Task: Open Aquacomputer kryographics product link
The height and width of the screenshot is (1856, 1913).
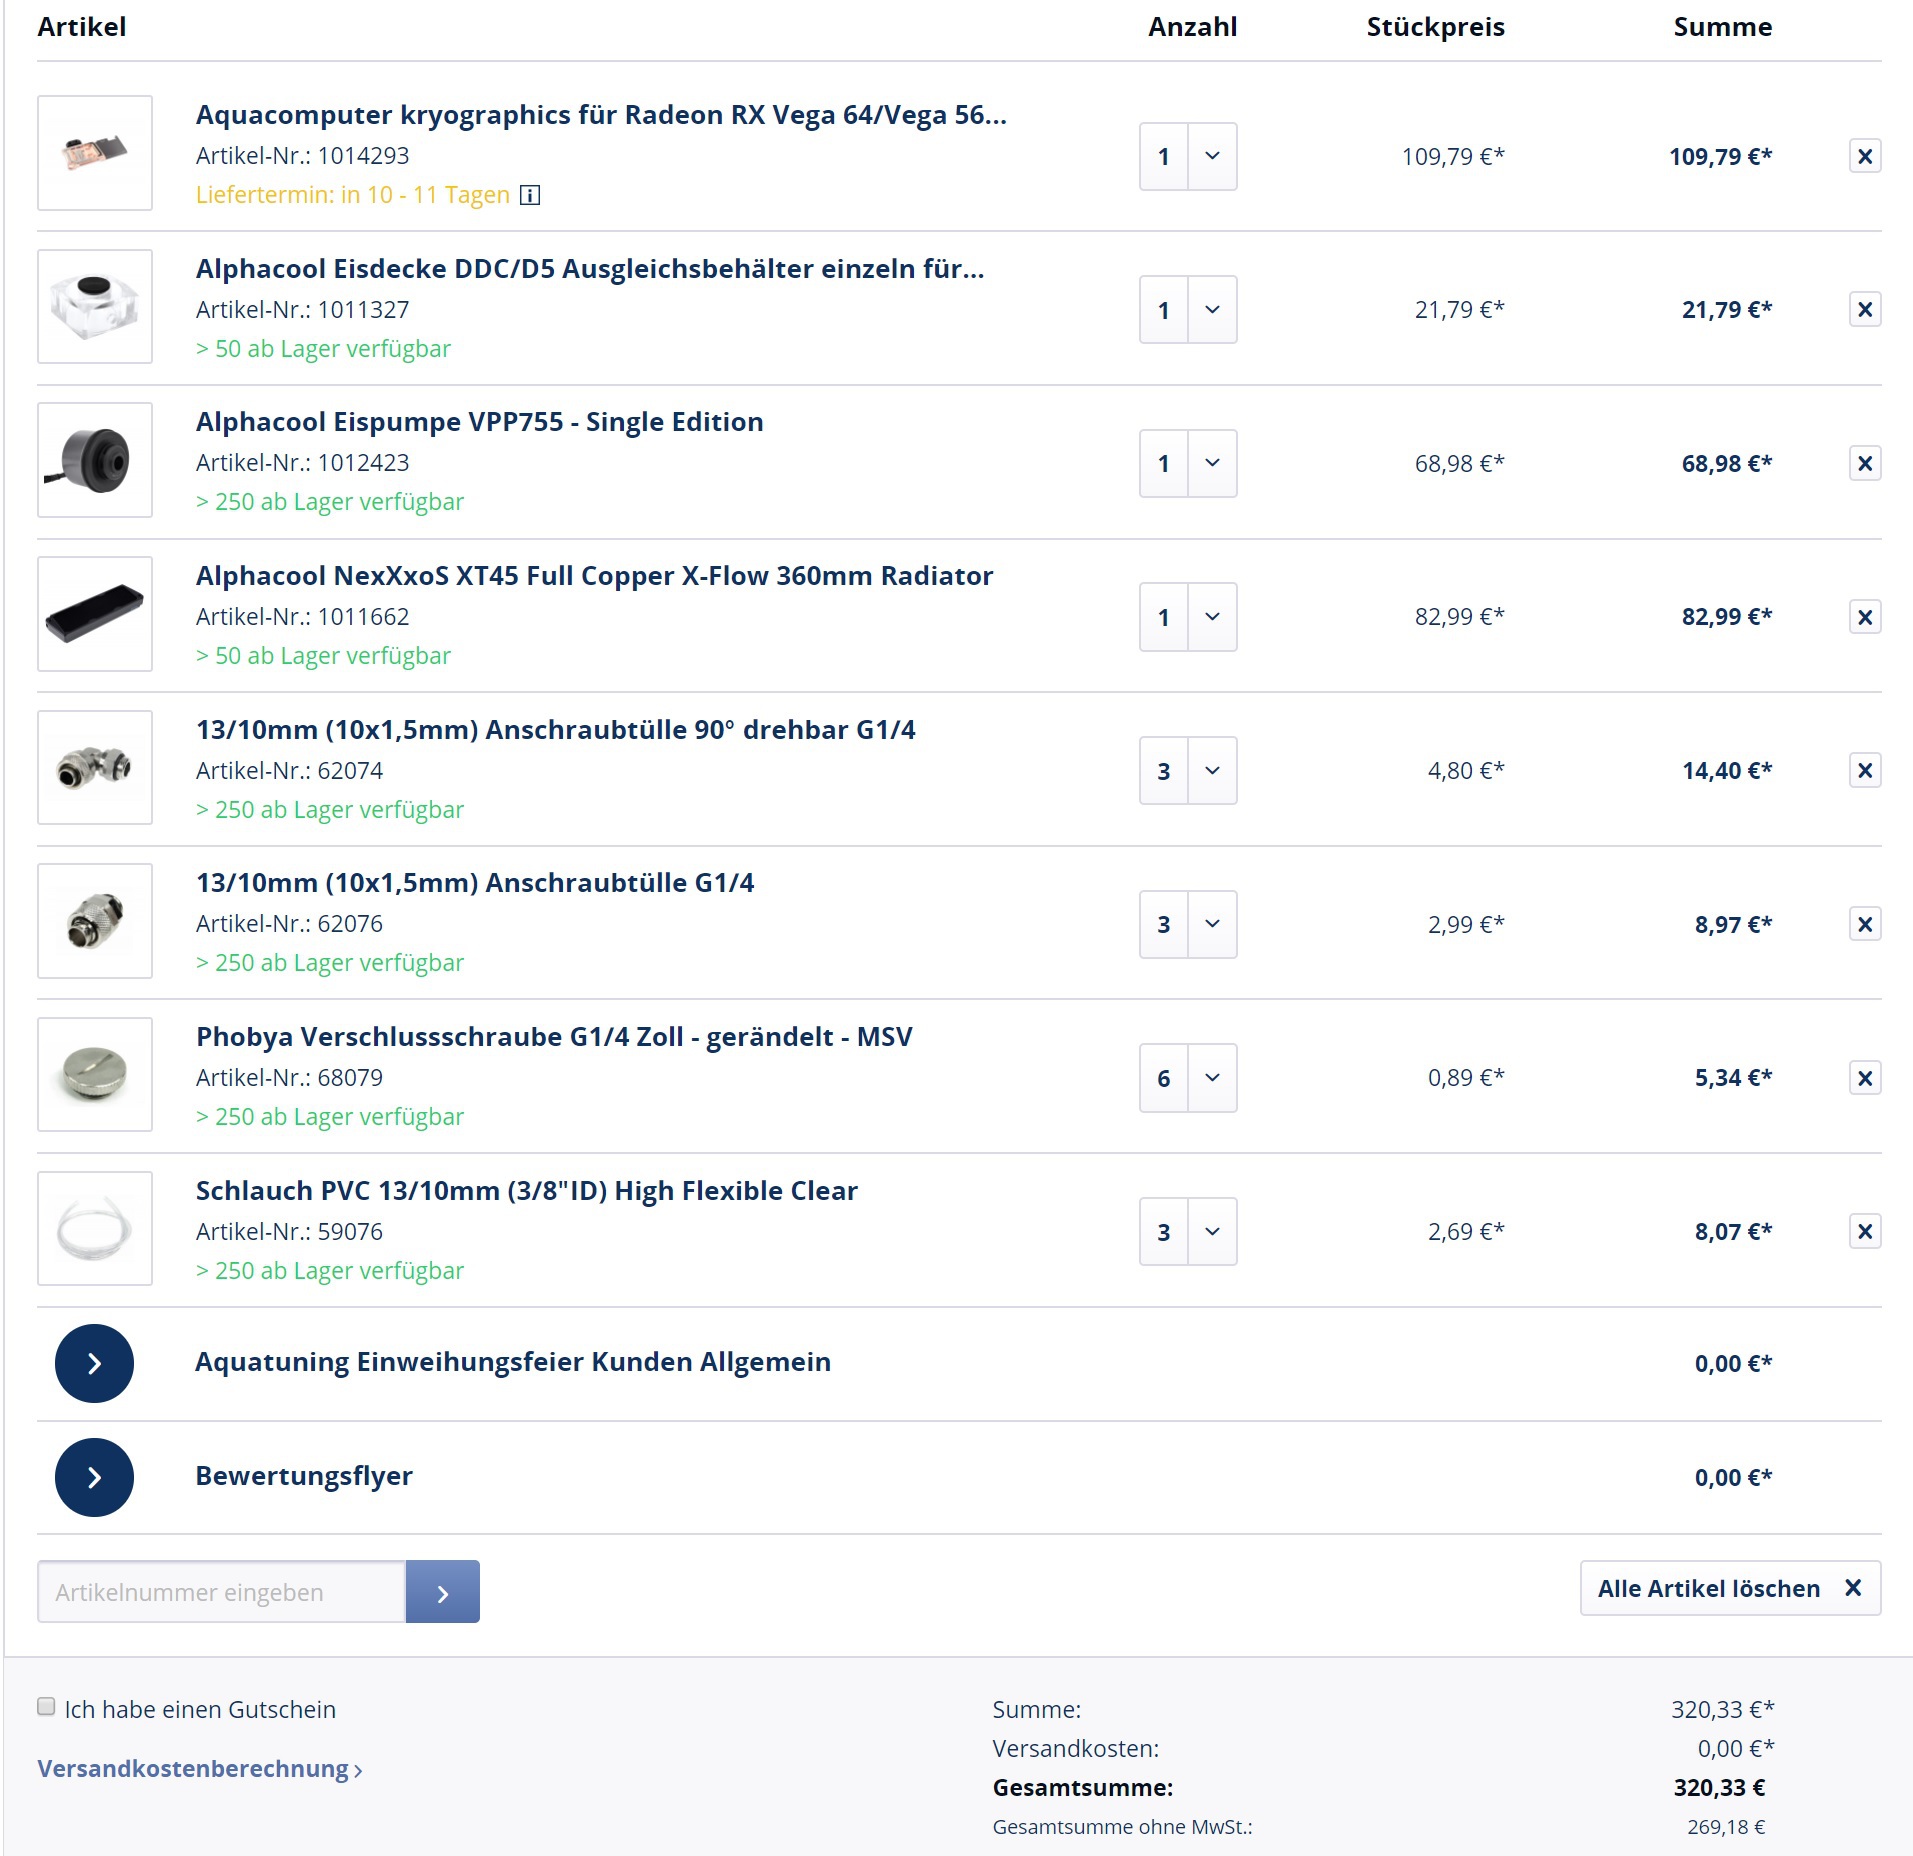Action: point(601,115)
